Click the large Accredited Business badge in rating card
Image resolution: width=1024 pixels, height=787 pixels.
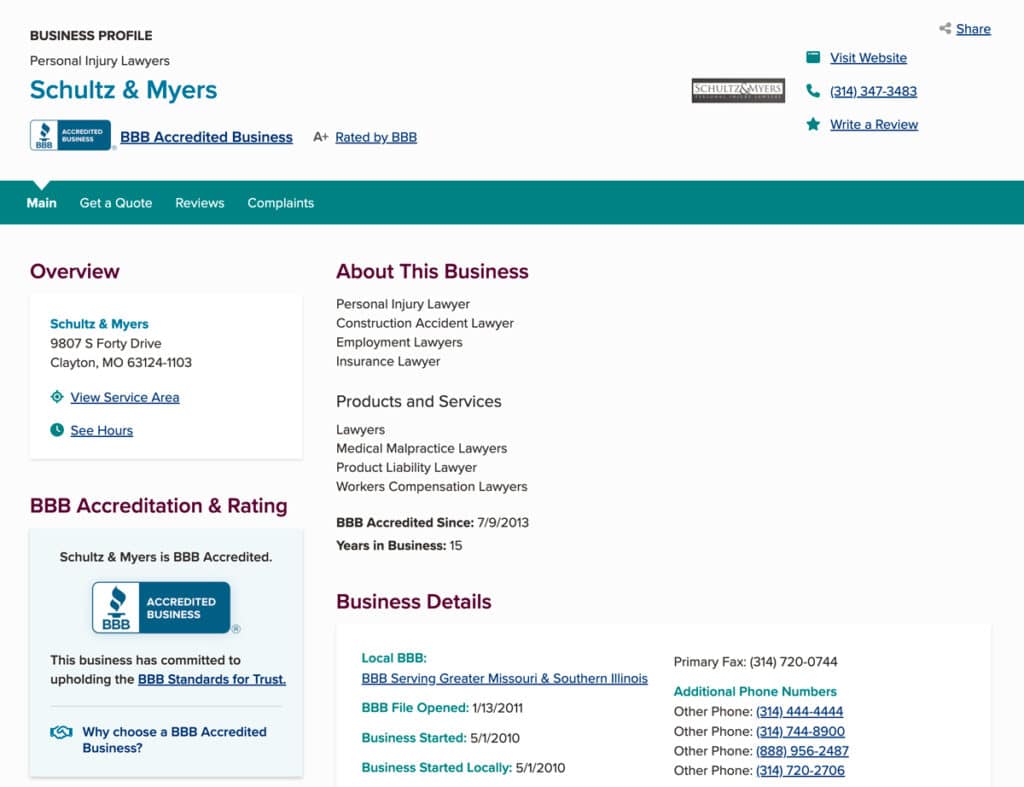(161, 607)
